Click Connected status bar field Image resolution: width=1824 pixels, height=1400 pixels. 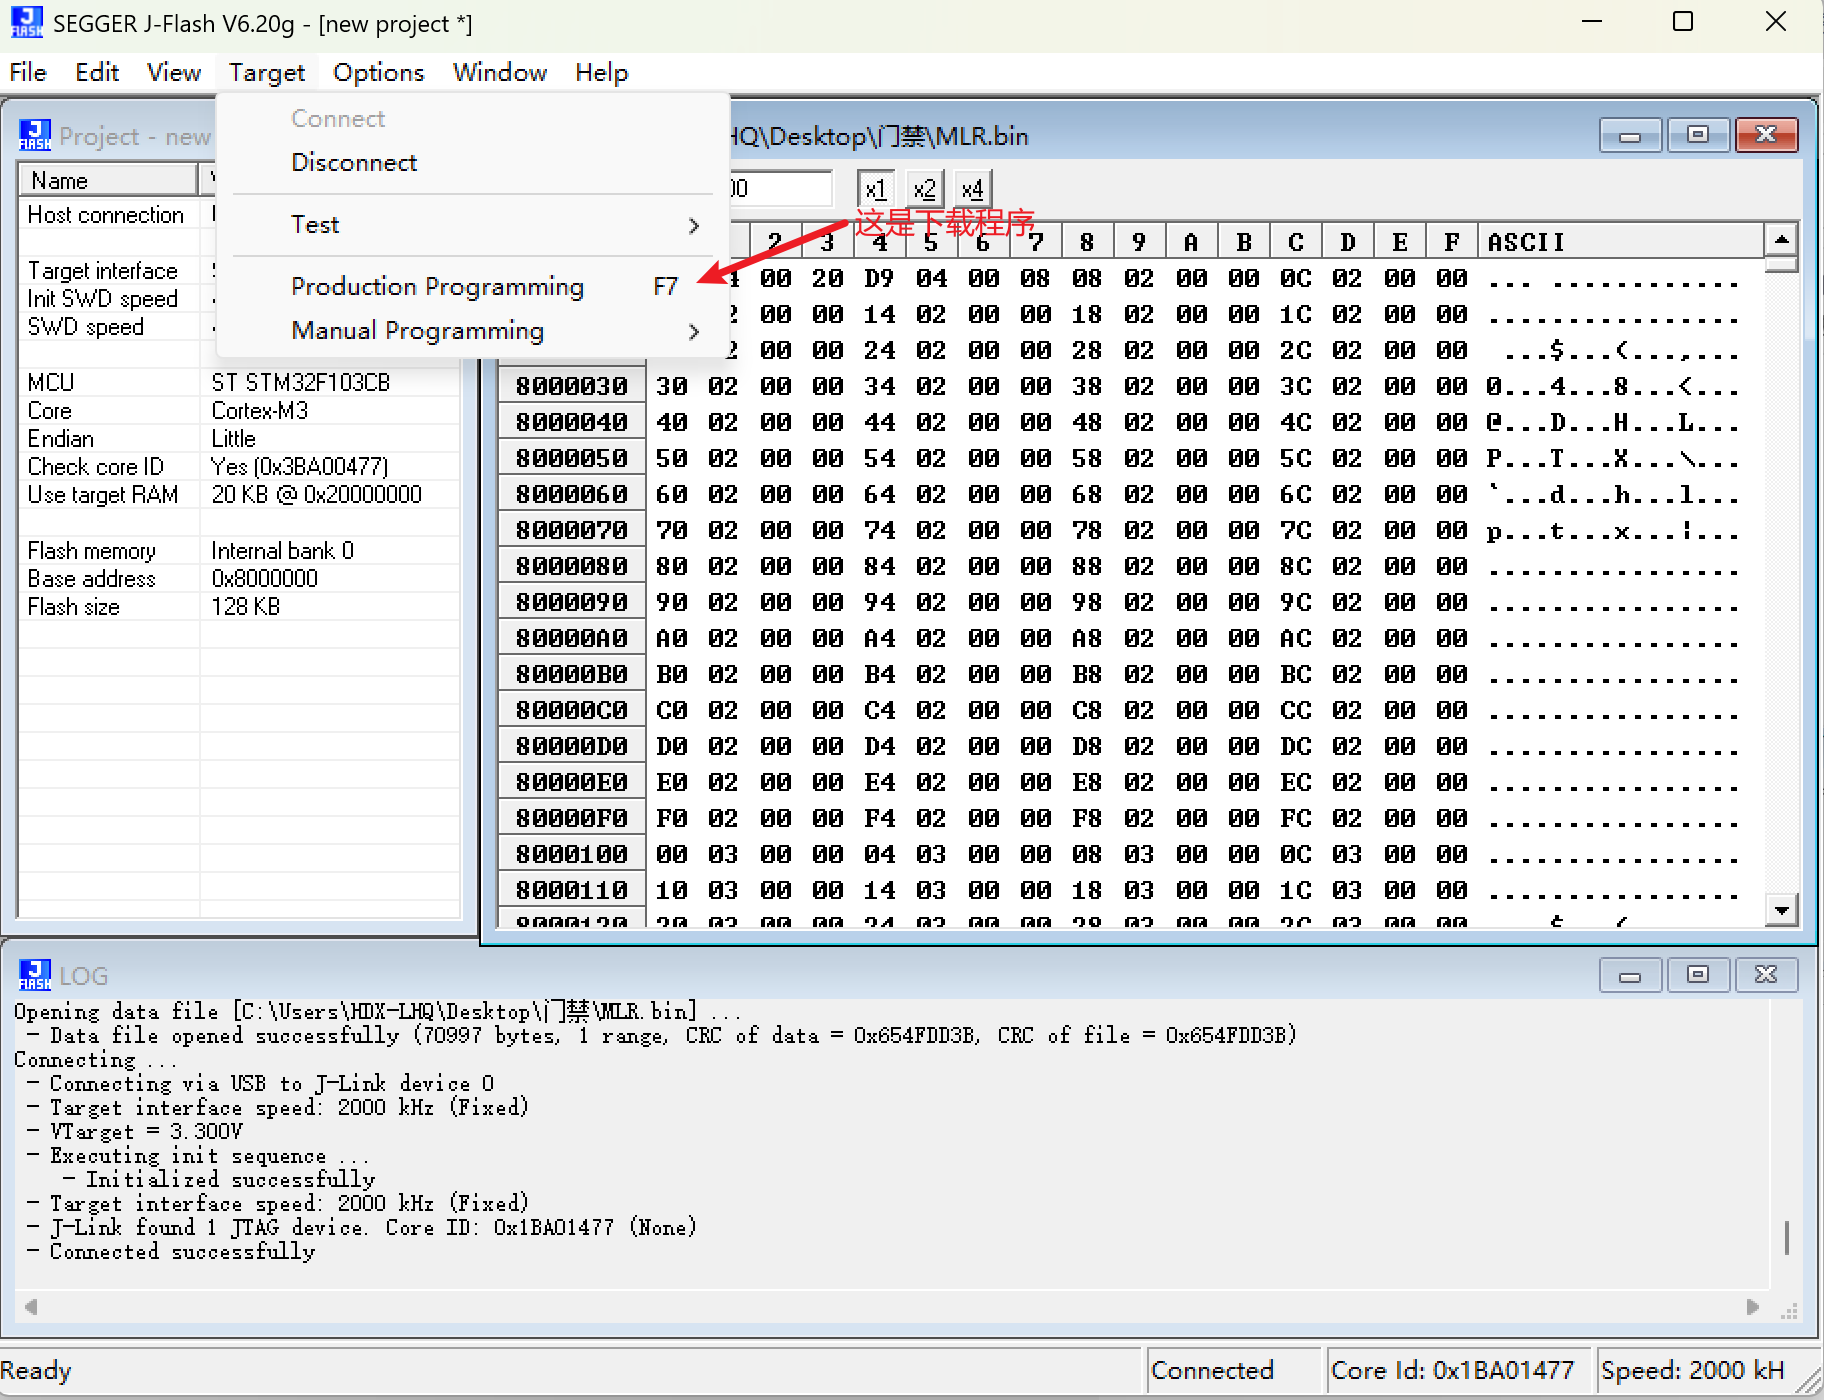pos(1233,1371)
